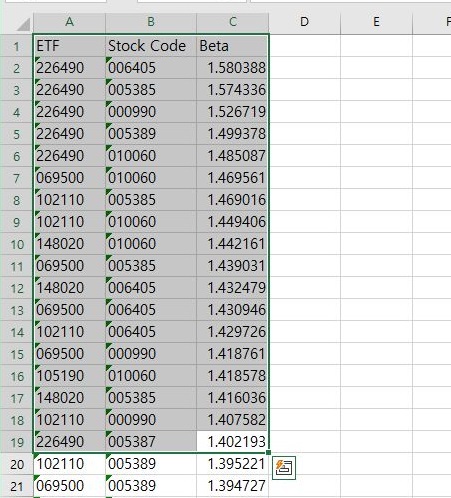Select cell with beta 1.449406

coord(233,222)
